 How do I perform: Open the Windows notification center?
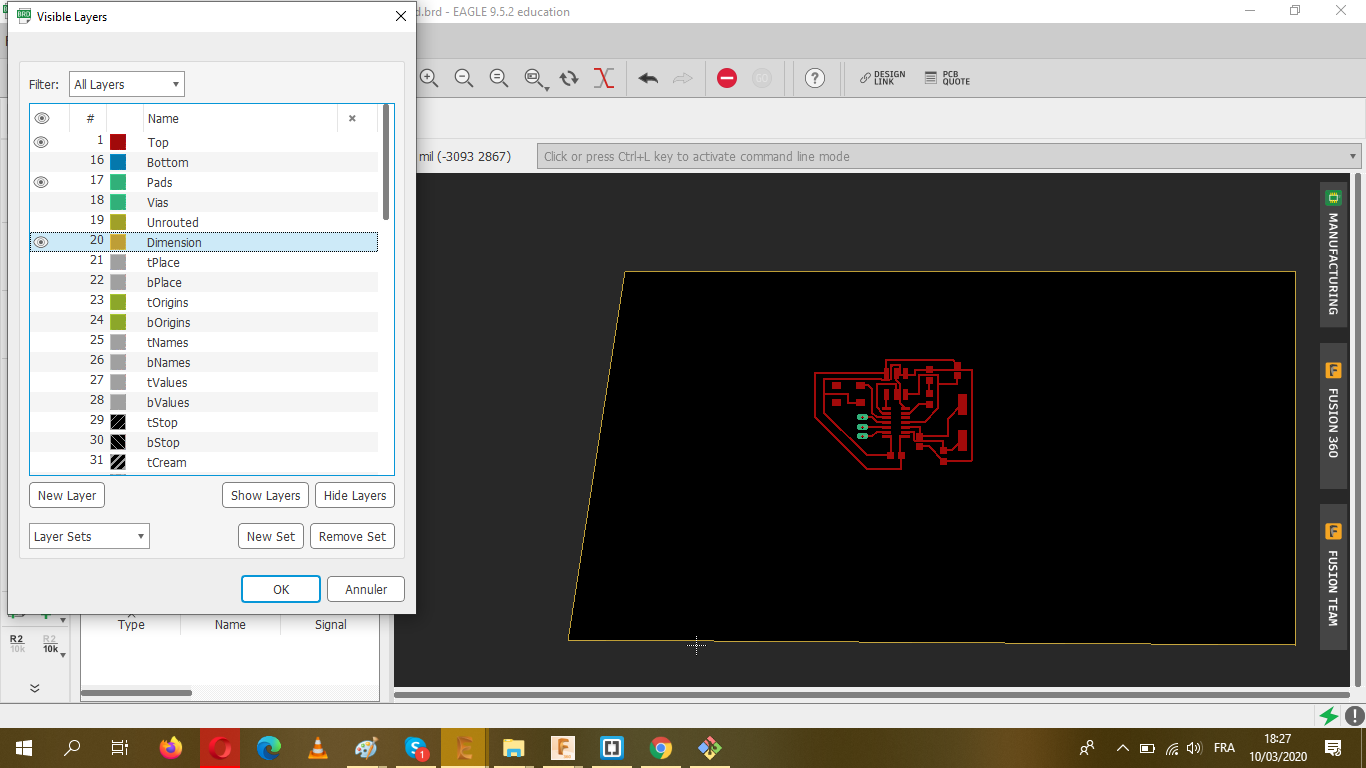(x=1332, y=748)
